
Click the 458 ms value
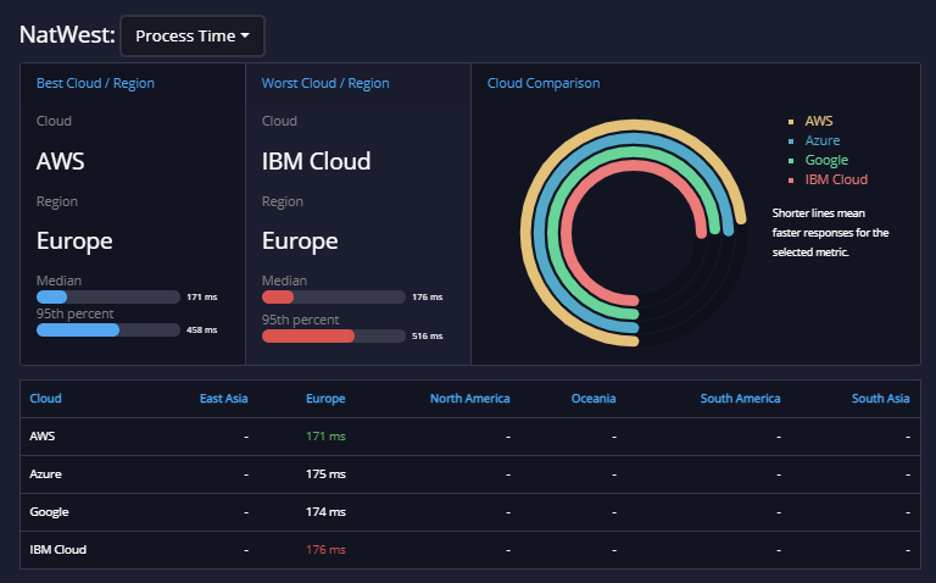click(202, 330)
